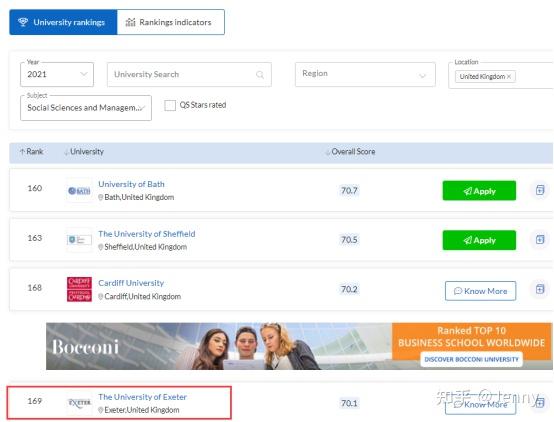Sort by the University column header
Image resolution: width=554 pixels, height=422 pixels.
(84, 152)
